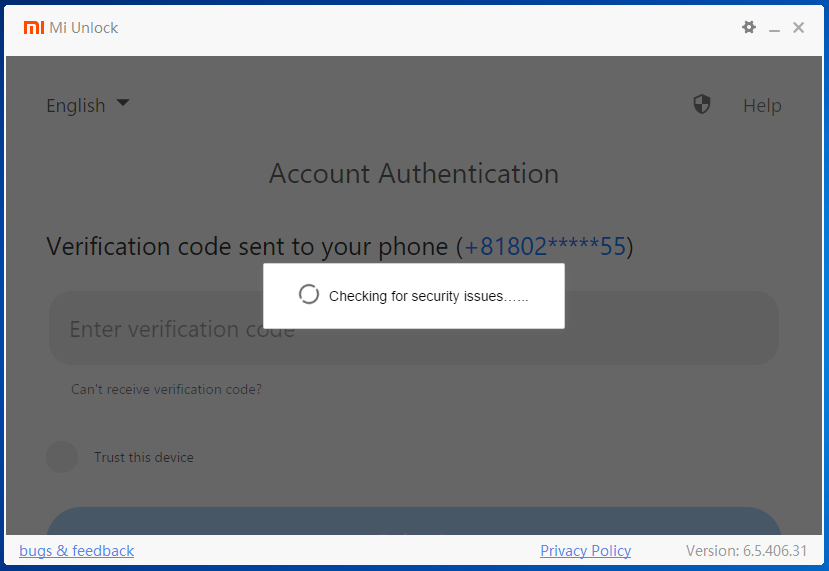Open the settings gear in title bar
Screen dimensions: 829x571
coord(749,27)
